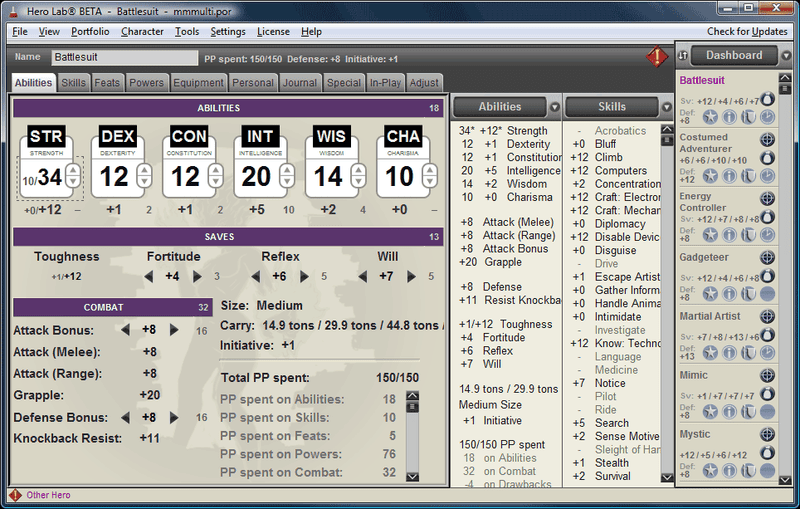Screen dimensions: 800x509
Task: Click Mystic's gear bag icon
Action: (x=767, y=452)
